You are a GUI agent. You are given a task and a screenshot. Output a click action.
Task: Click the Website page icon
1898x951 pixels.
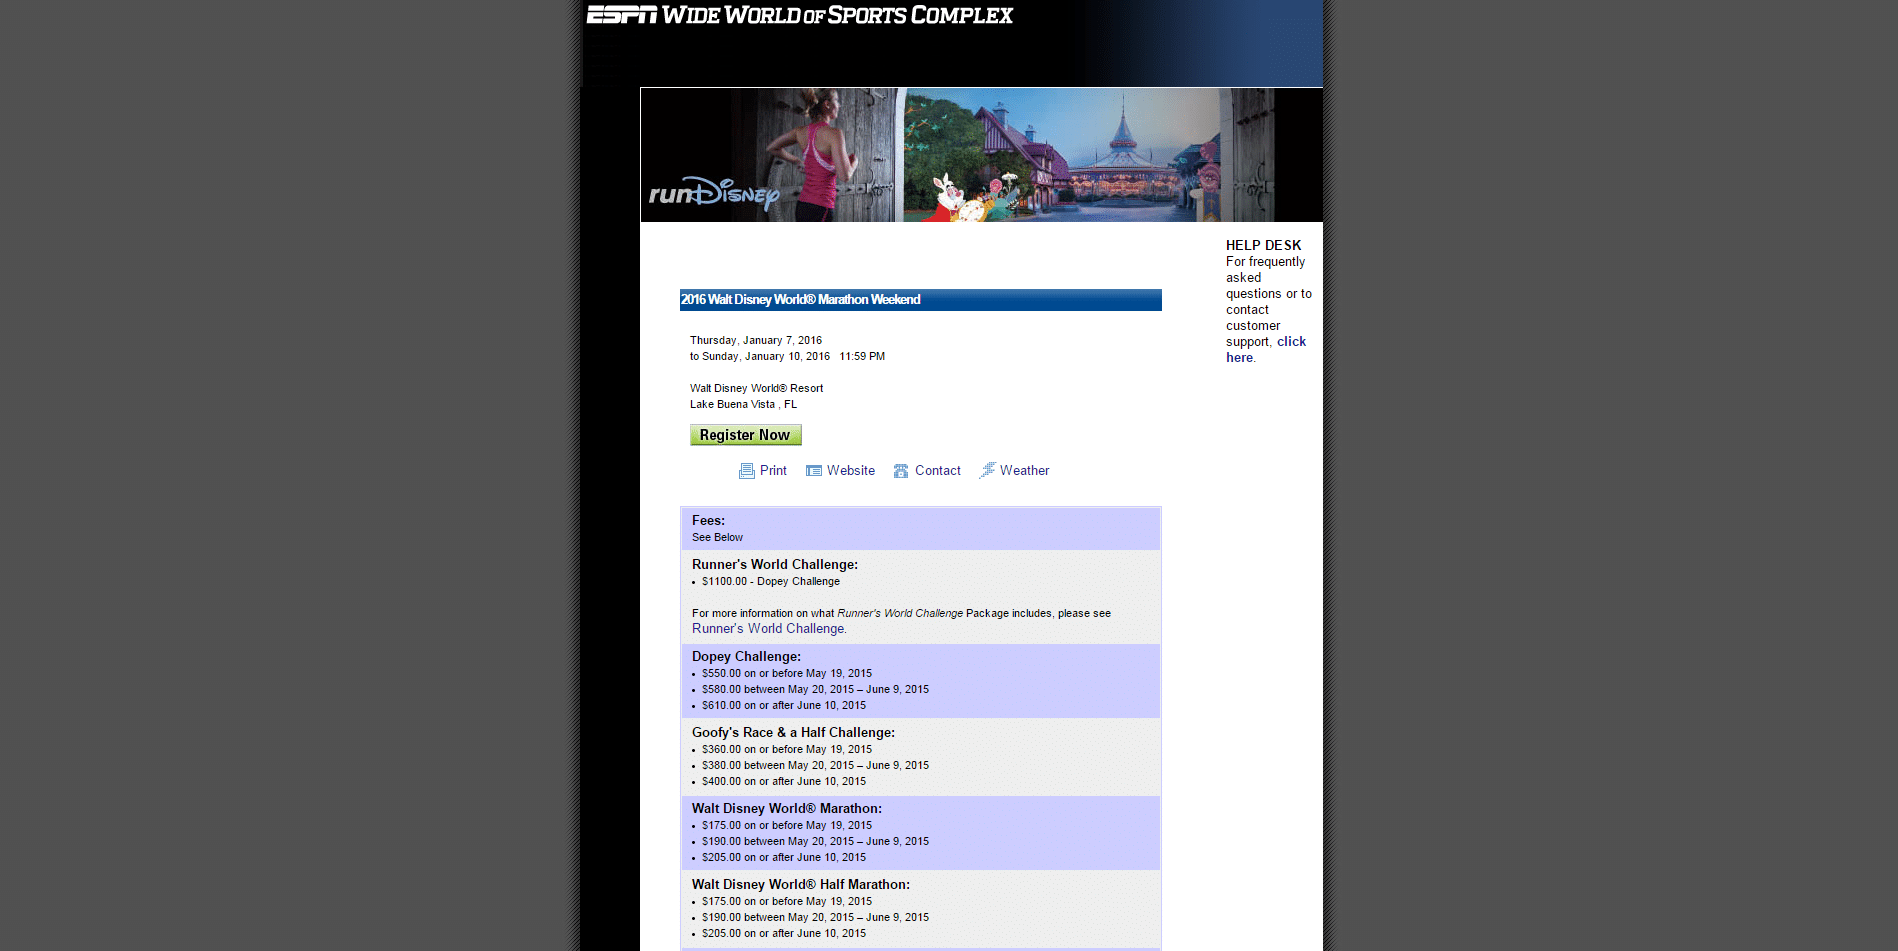(x=814, y=471)
